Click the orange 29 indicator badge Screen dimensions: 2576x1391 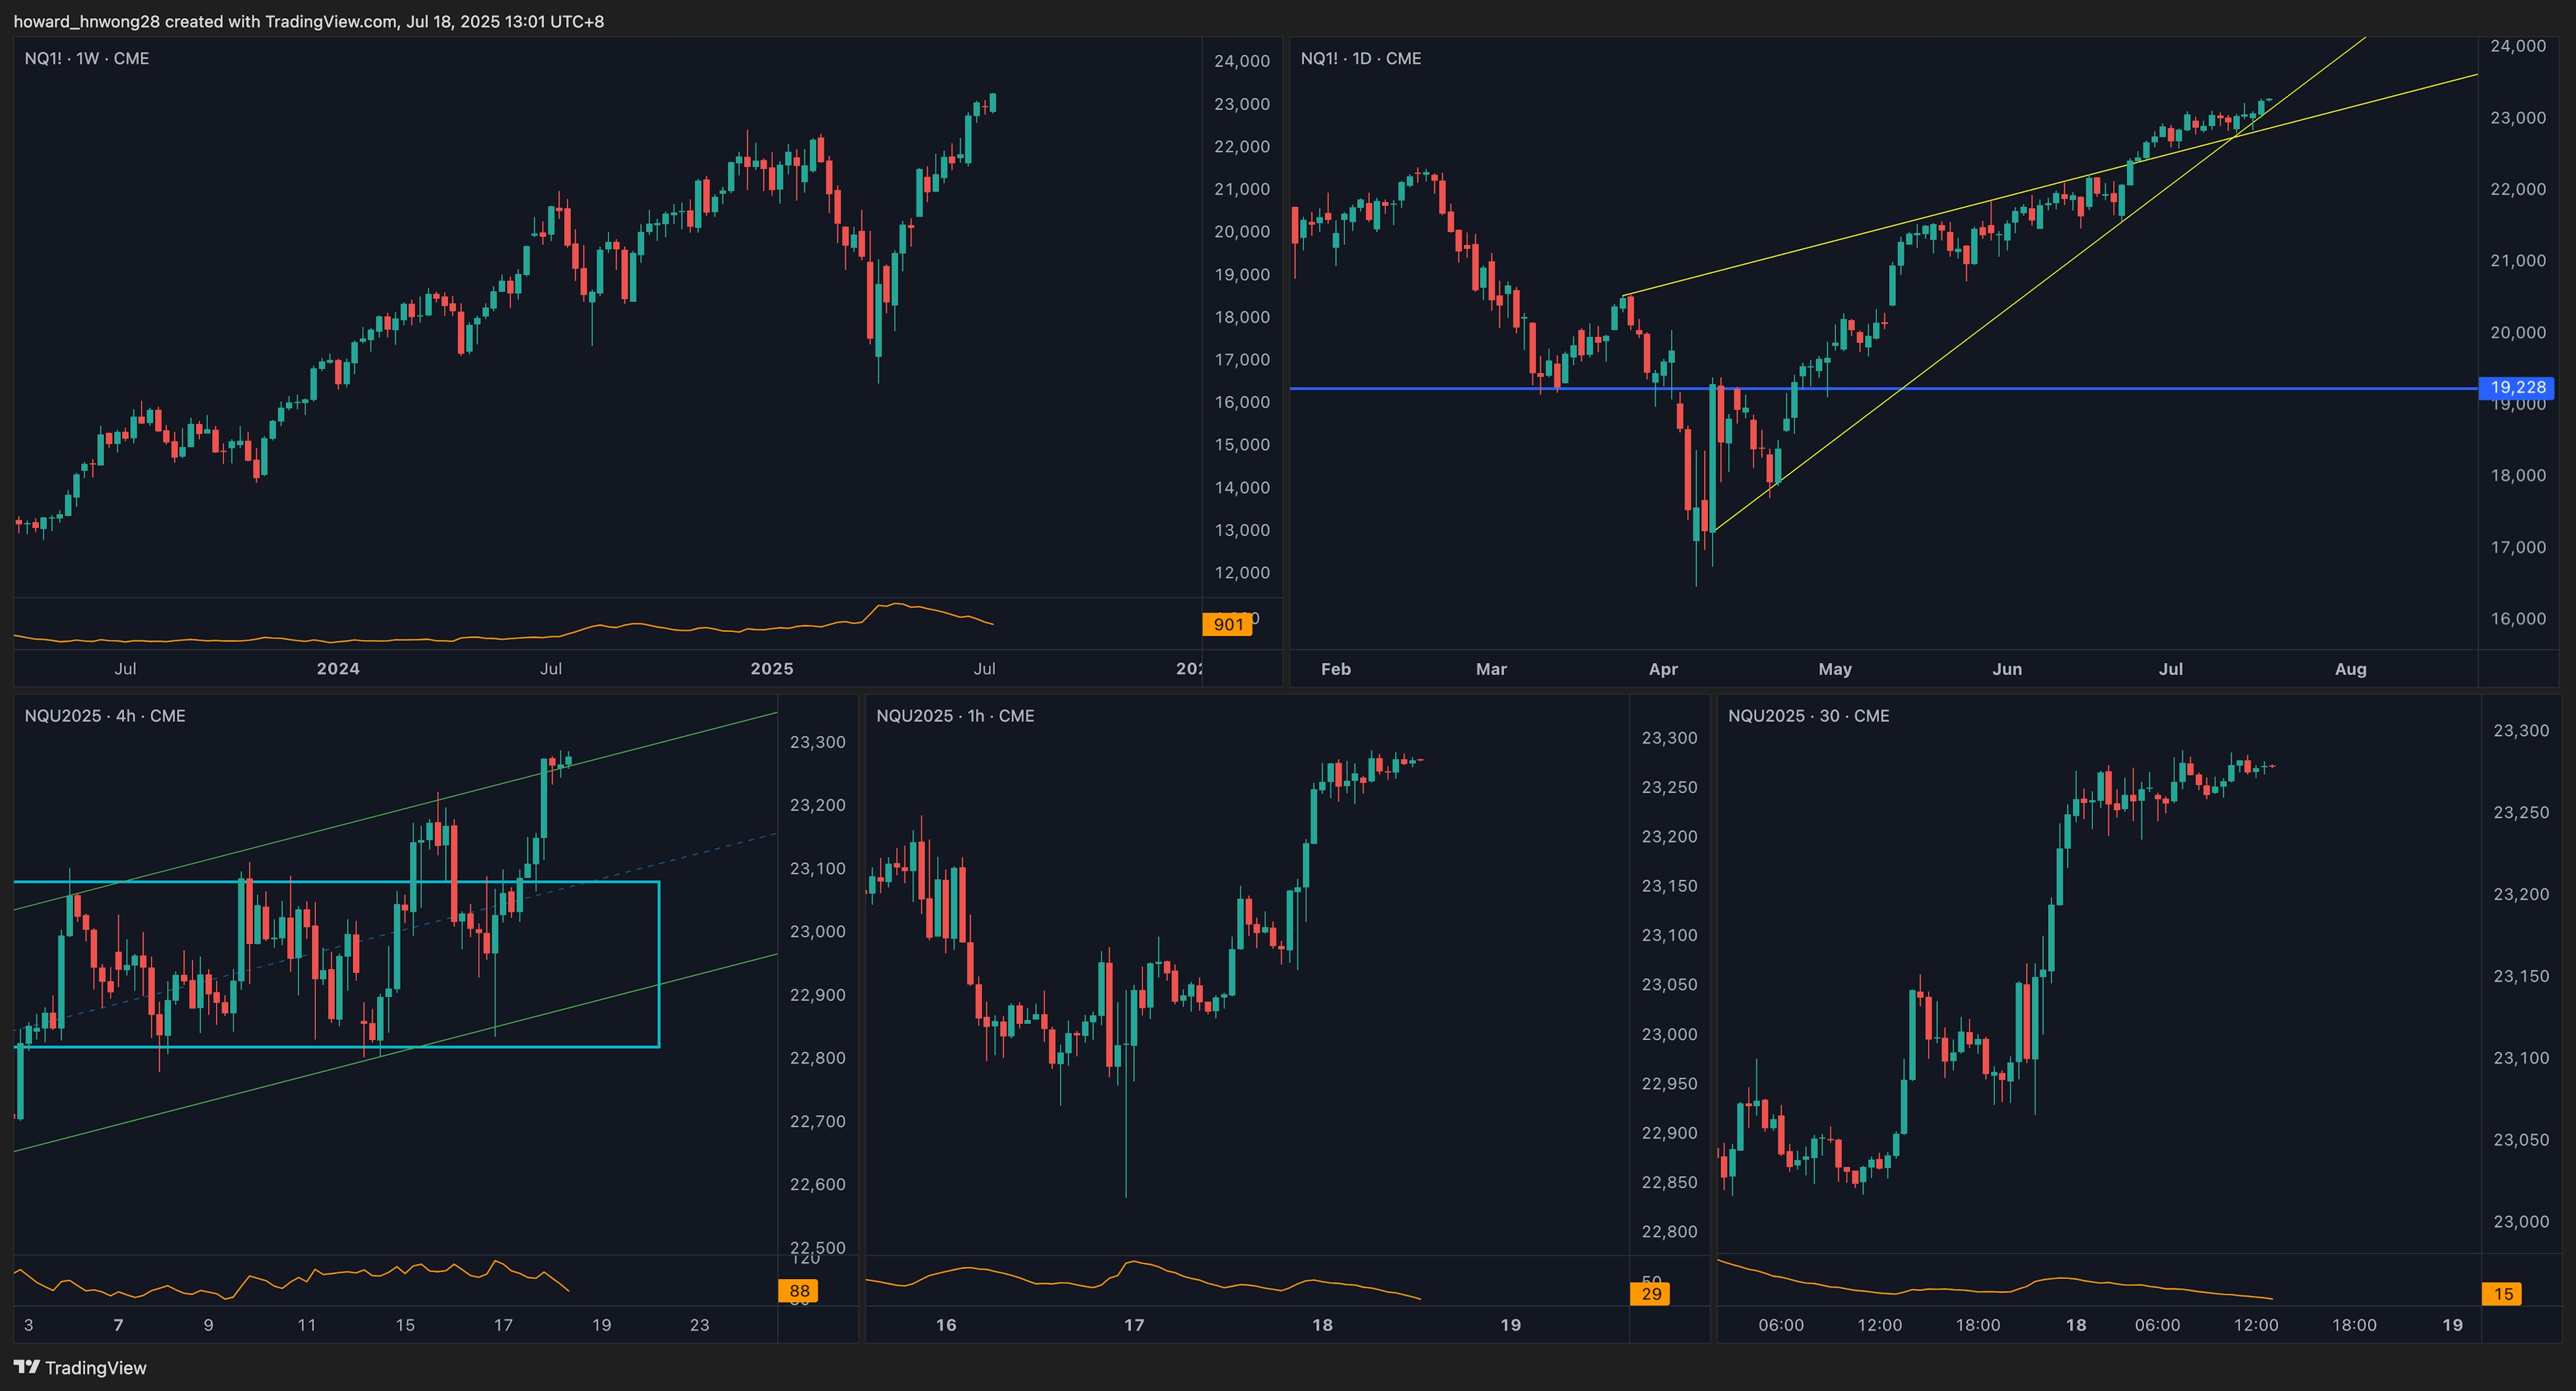click(x=1651, y=1294)
